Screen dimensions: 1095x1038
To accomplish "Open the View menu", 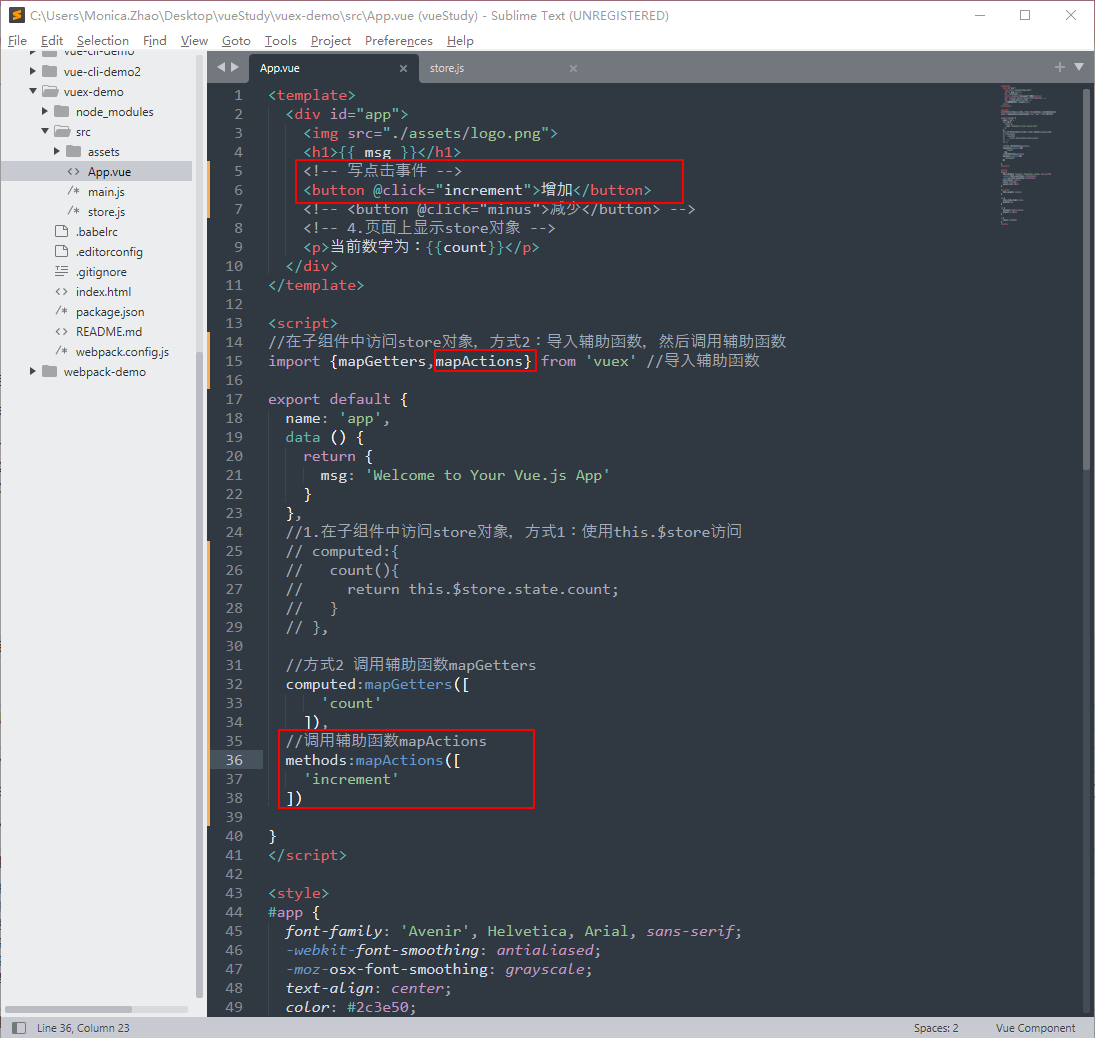I will click(194, 41).
